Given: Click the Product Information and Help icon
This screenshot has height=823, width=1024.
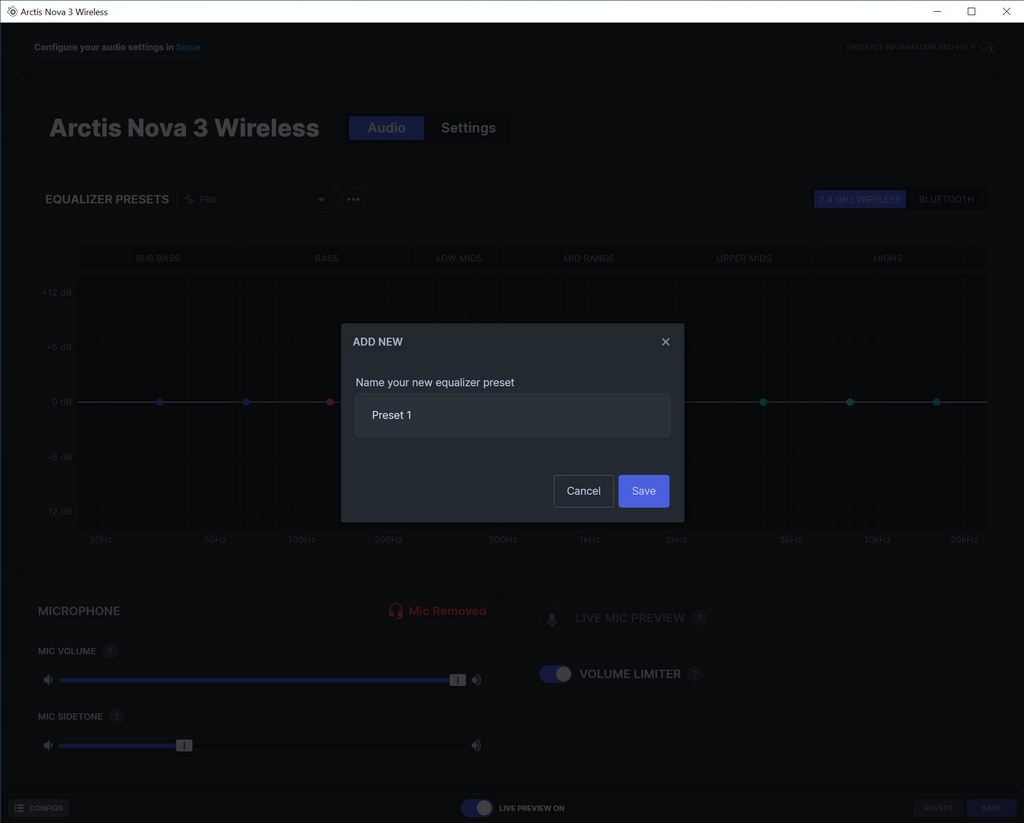Looking at the screenshot, I should tap(988, 47).
